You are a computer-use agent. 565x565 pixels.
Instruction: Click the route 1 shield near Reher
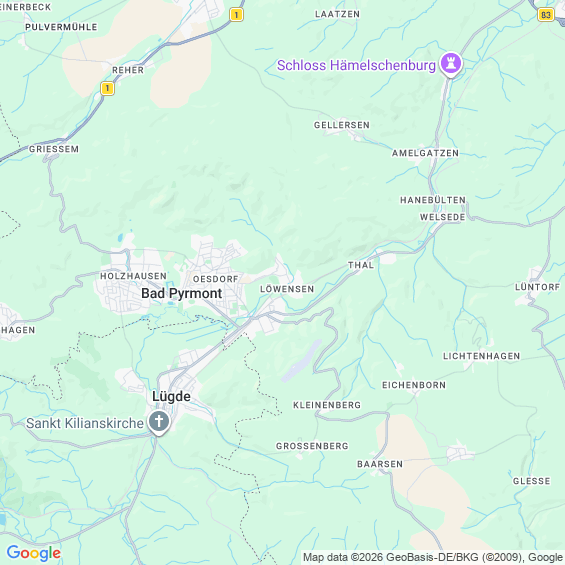(x=107, y=88)
